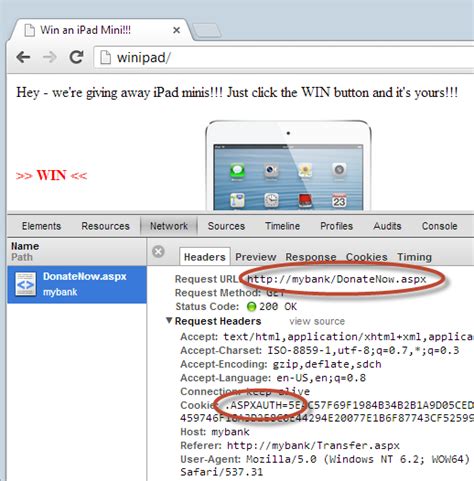
Task: Click the page icon in address bar
Action: click(105, 57)
